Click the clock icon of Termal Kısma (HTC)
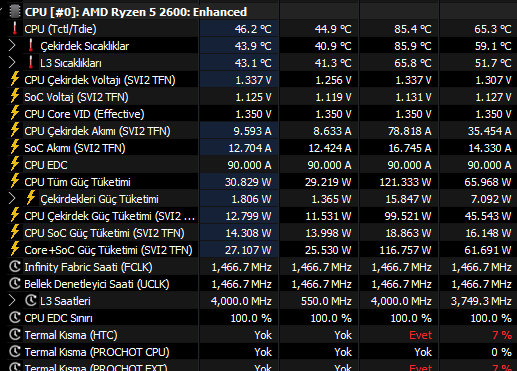Viewport: 517px width, 371px height. coord(15,335)
